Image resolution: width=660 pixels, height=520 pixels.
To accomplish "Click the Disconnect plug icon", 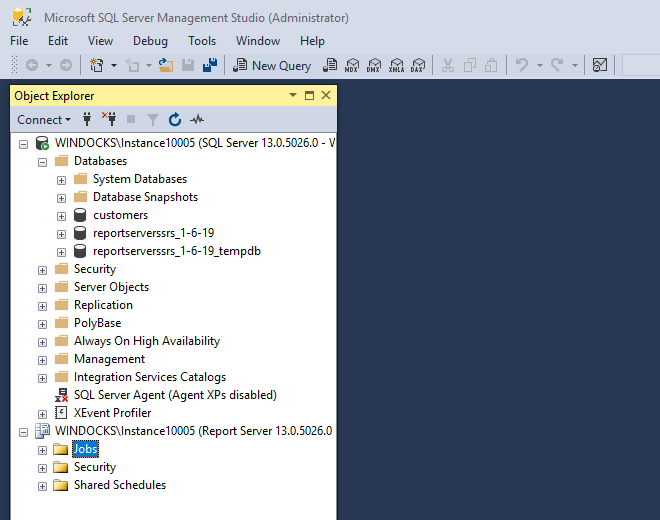I will pos(109,119).
